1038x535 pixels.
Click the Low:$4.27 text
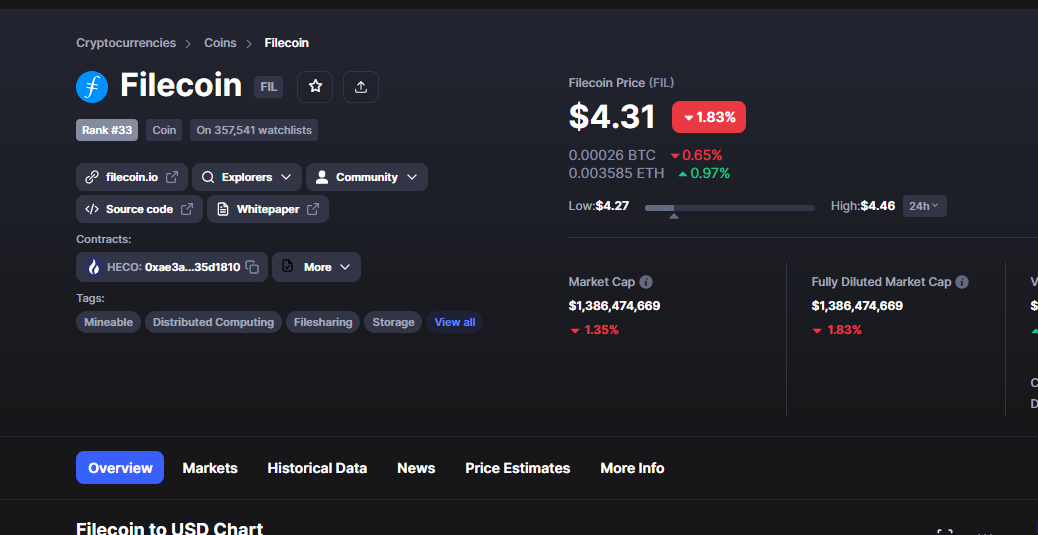[599, 206]
